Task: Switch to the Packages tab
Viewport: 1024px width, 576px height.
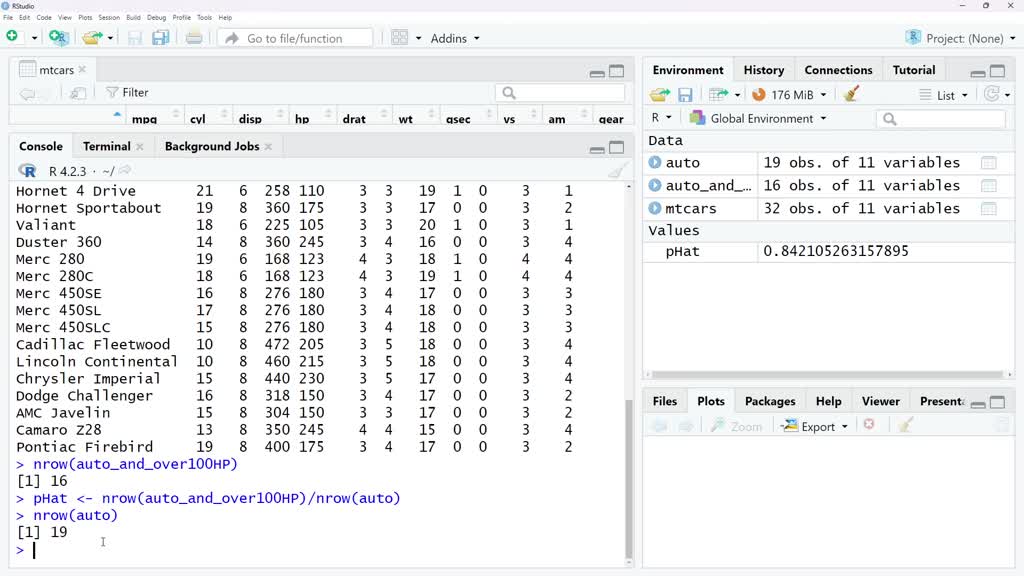Action: click(769, 400)
